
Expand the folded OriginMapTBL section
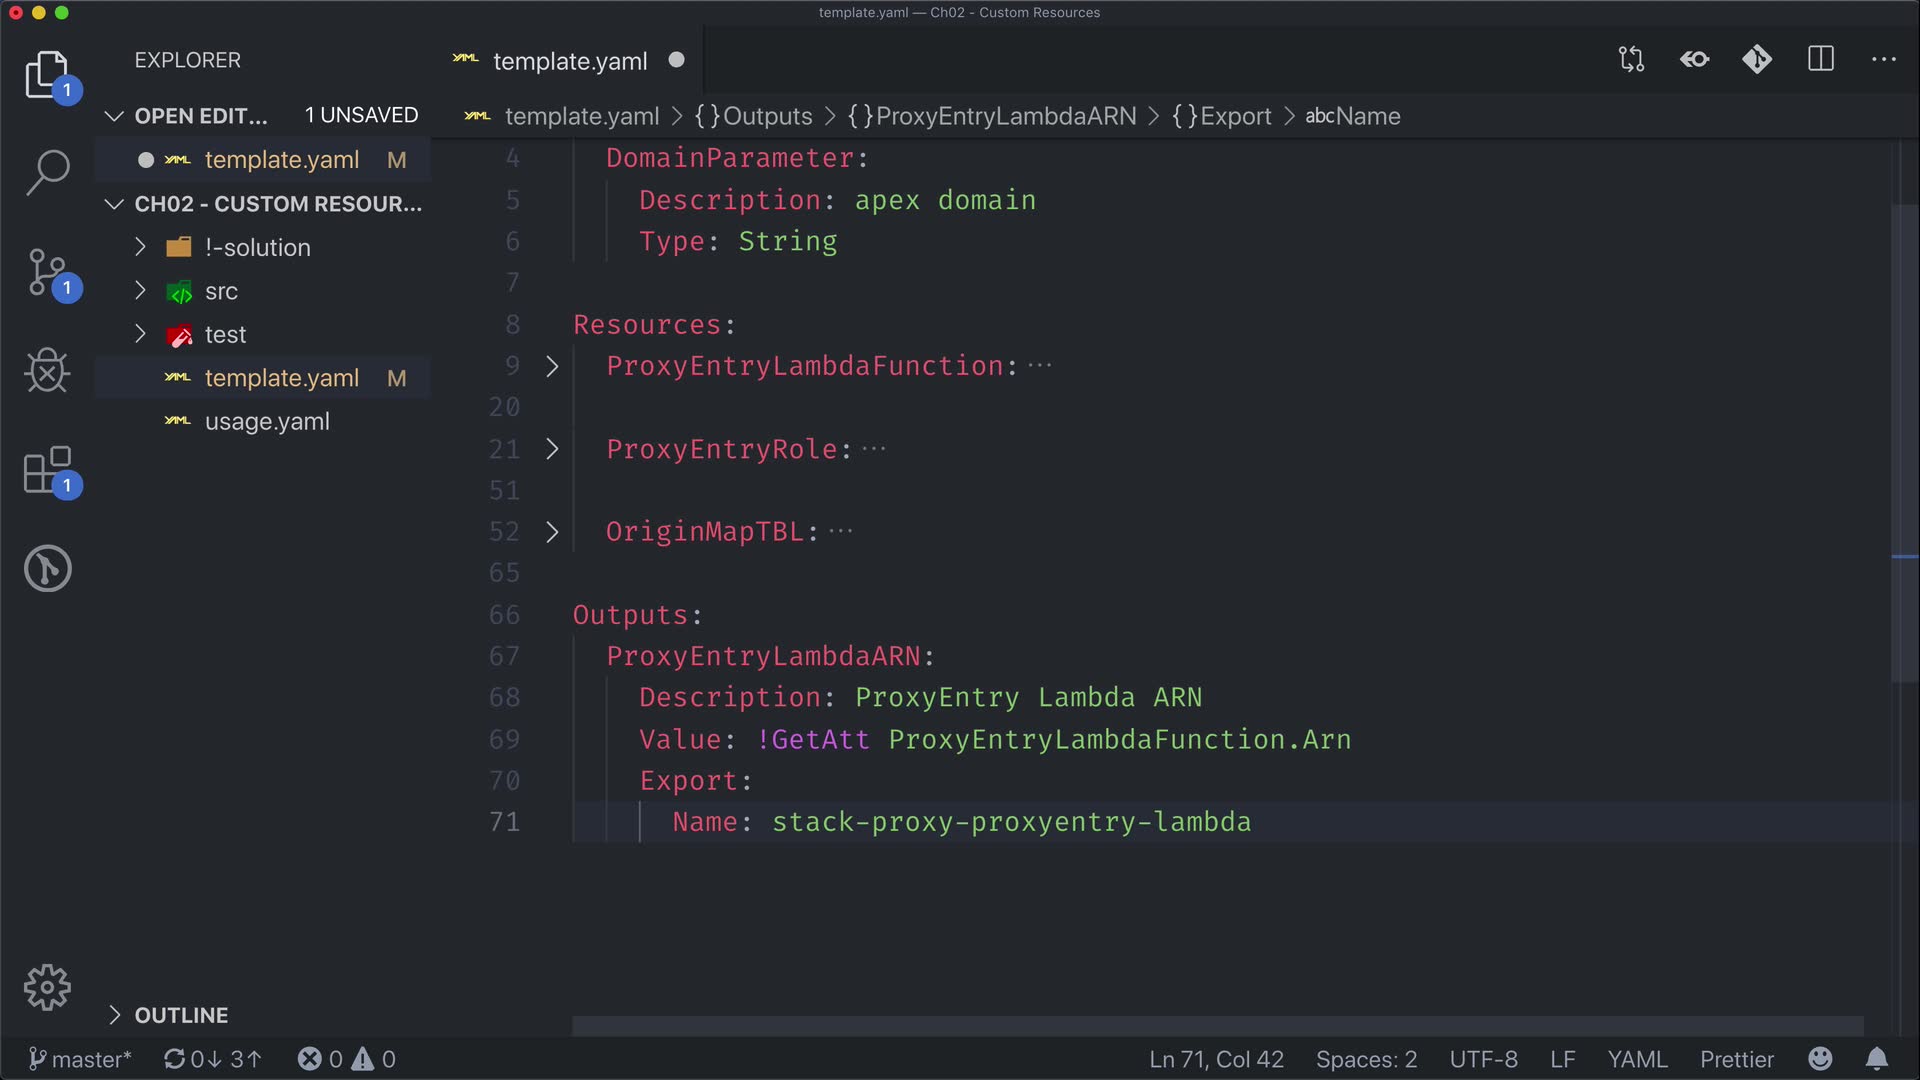(x=552, y=532)
